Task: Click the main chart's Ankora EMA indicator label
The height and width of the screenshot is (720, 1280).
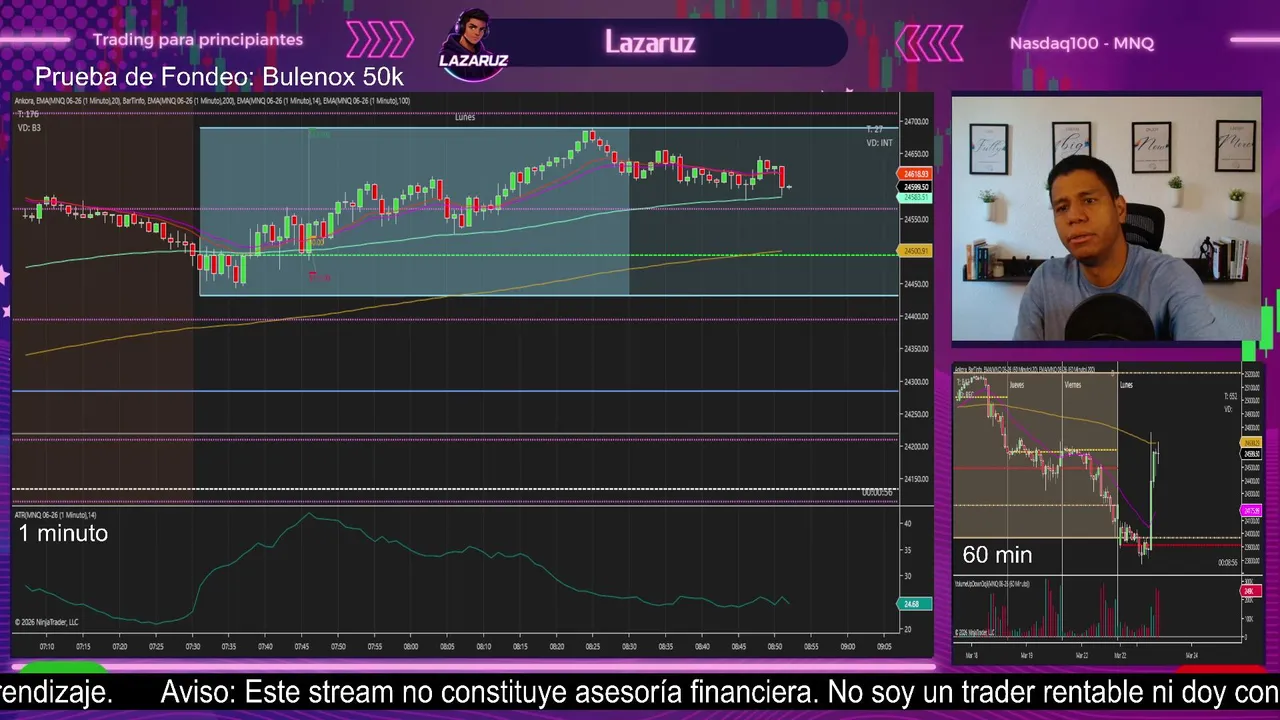Action: (x=212, y=101)
